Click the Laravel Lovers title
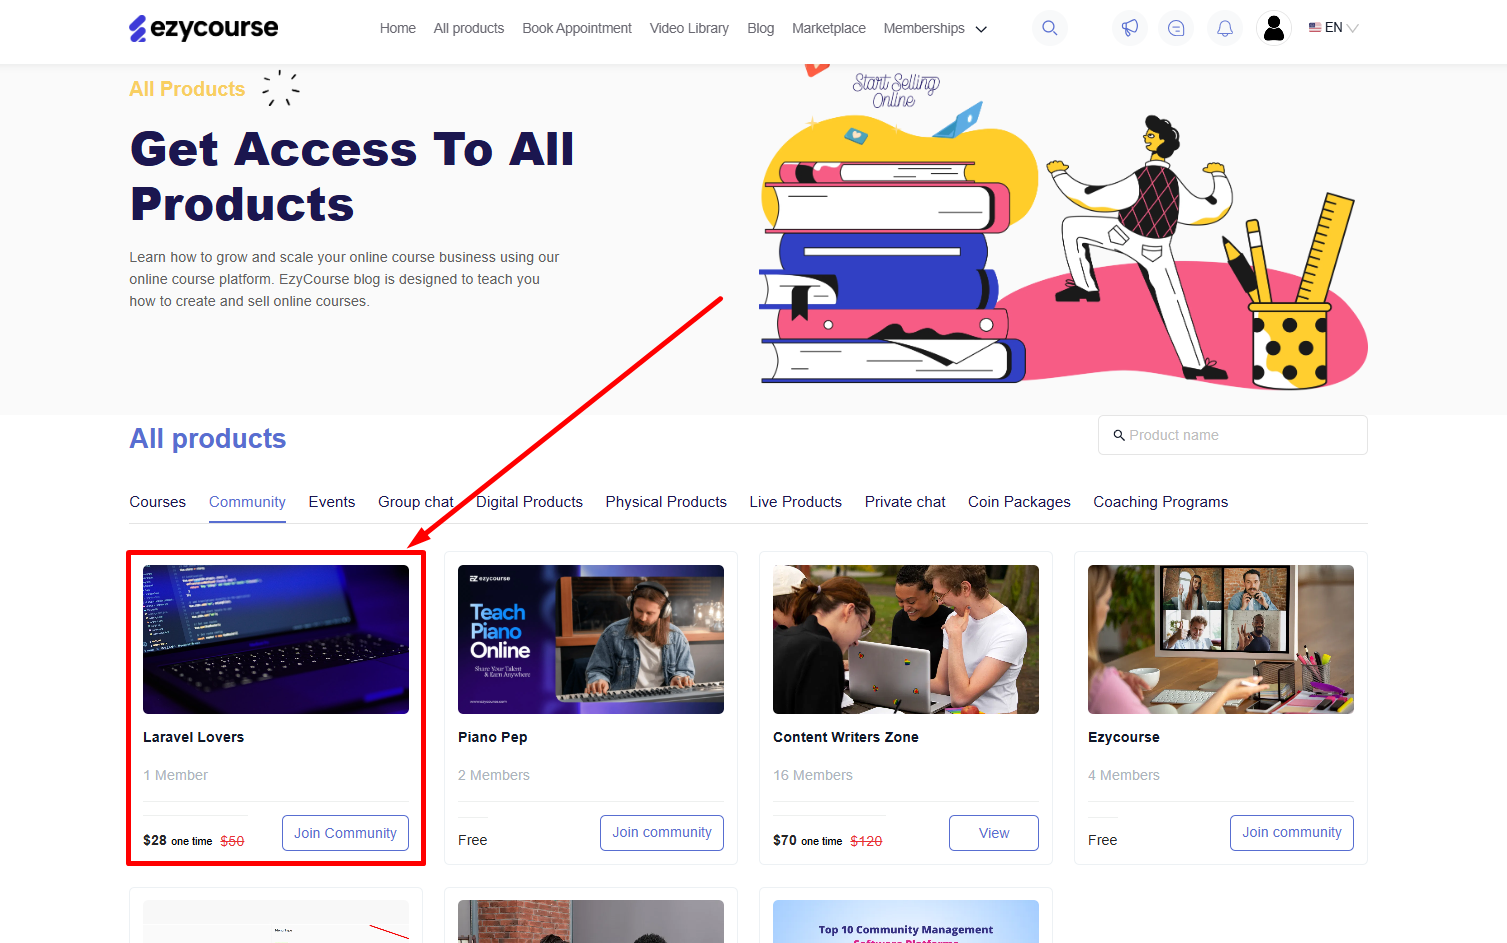 tap(193, 737)
